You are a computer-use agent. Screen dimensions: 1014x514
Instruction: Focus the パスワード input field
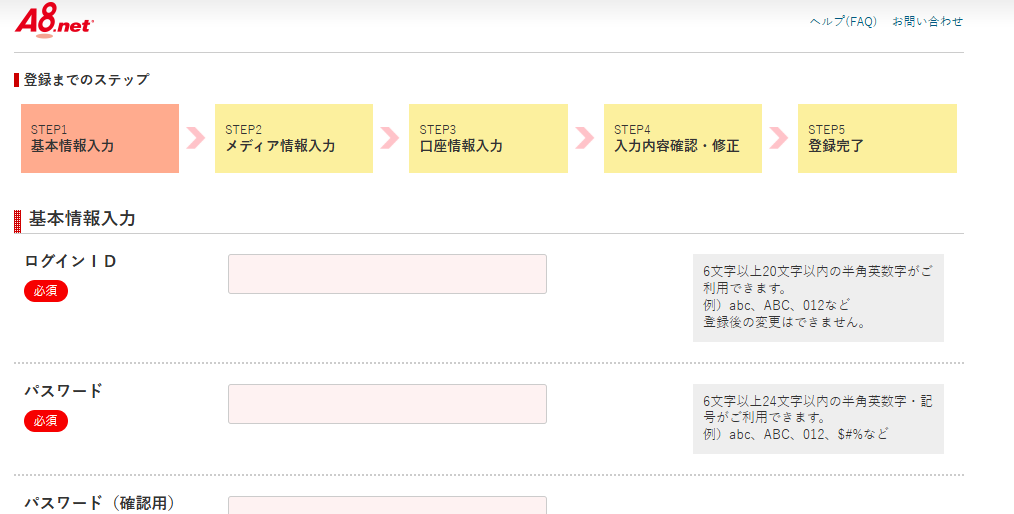tap(387, 404)
